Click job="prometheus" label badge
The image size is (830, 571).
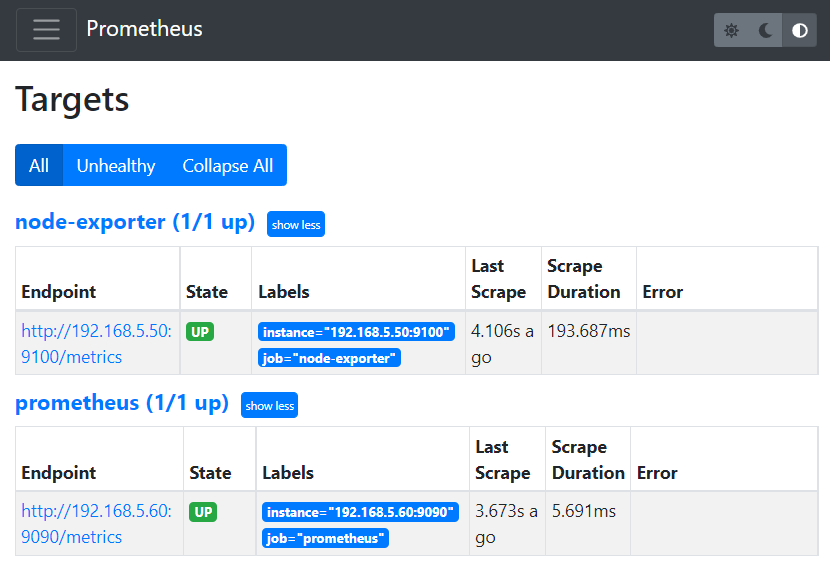[x=325, y=538]
